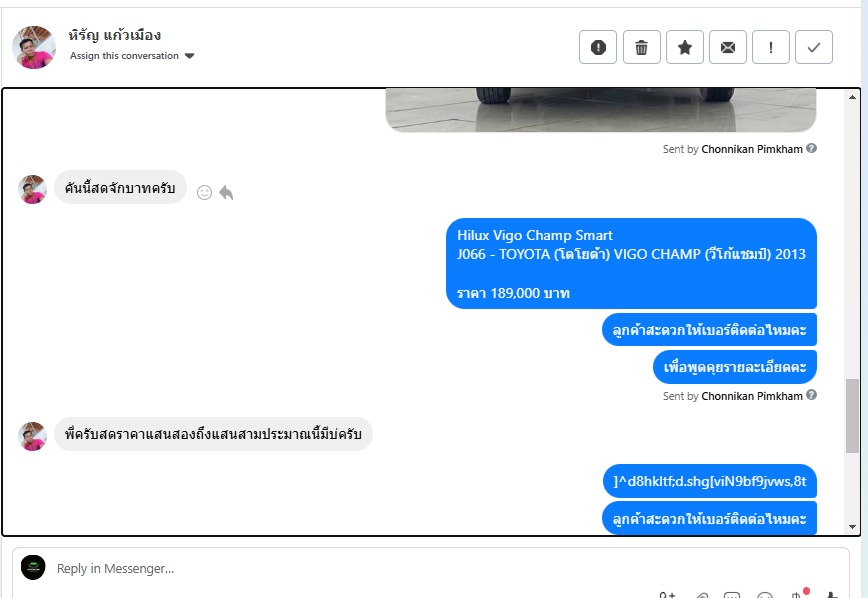Viewport: 868px width, 598px height.
Task: Flag the conversation with the exclamation mark button
Action: 771,47
